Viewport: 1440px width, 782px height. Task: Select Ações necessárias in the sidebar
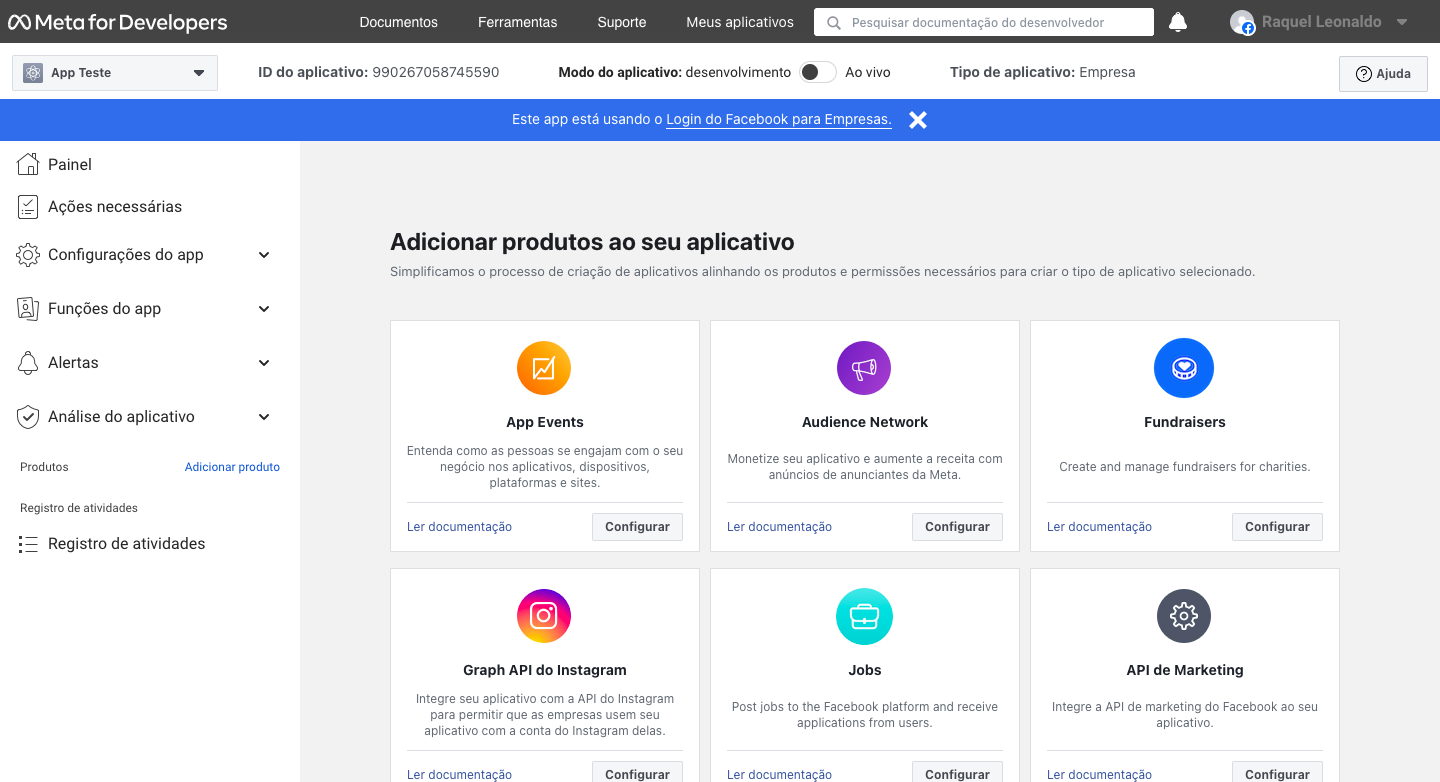(114, 206)
